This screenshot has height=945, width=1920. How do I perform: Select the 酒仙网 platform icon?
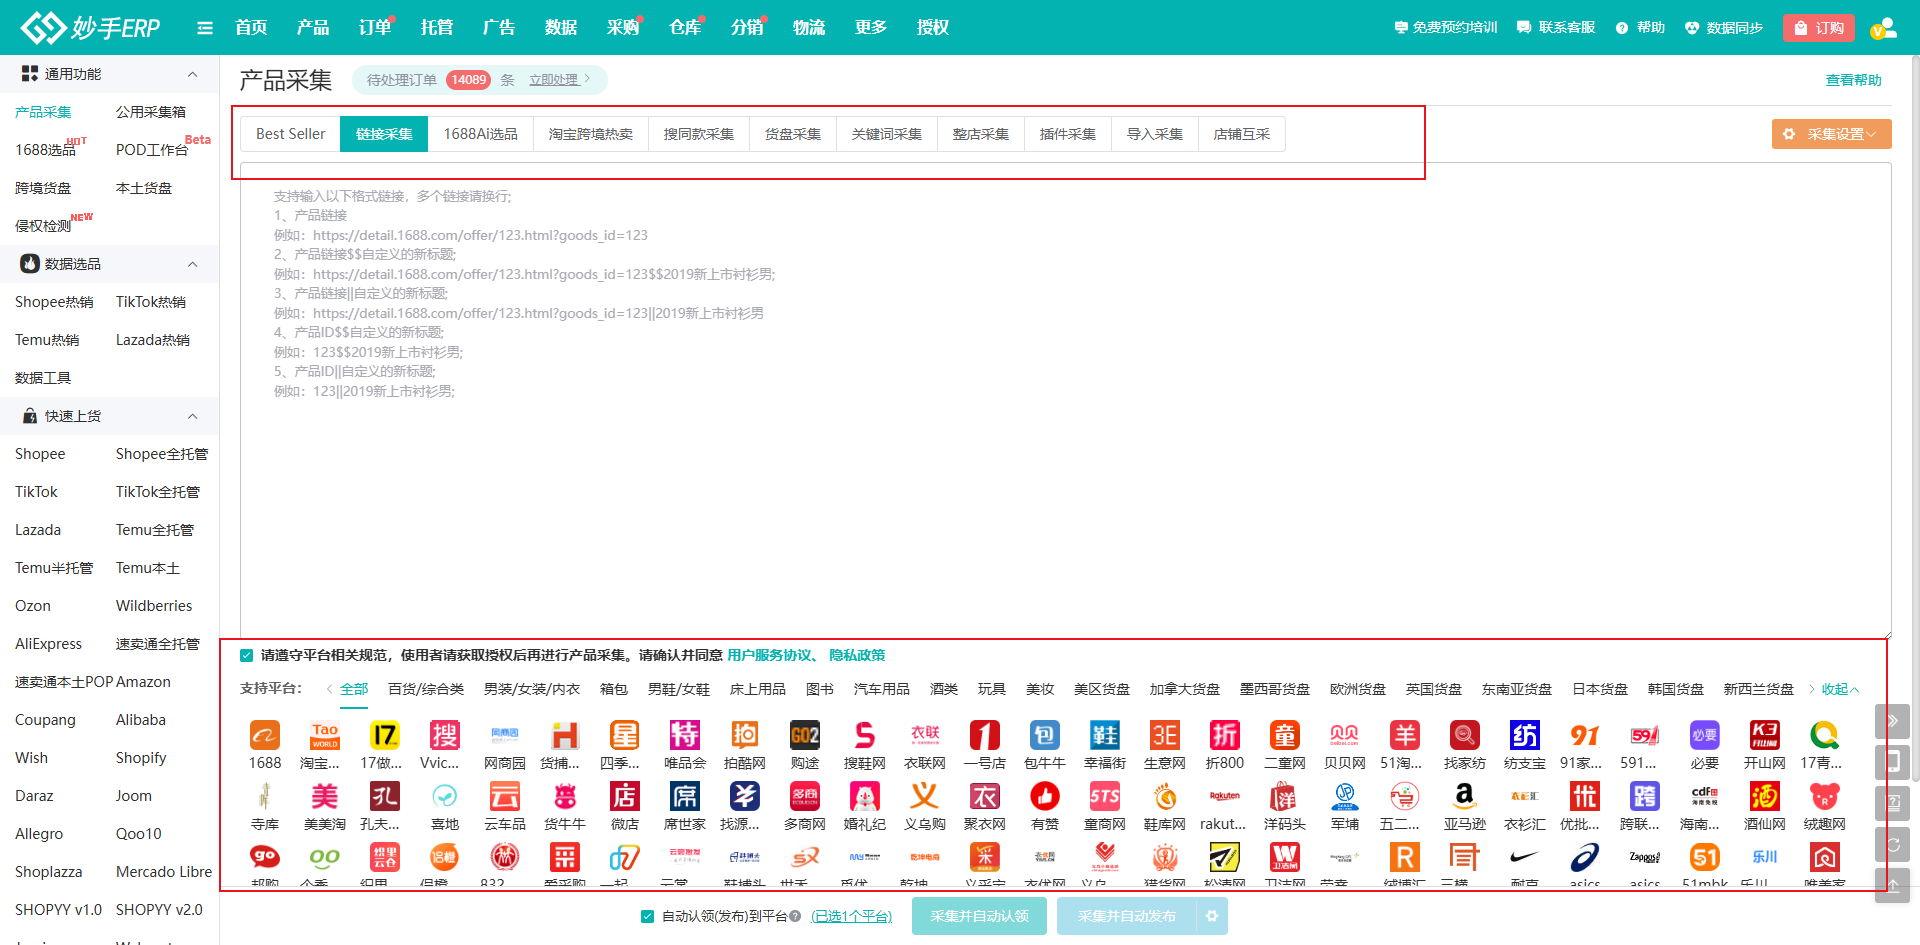click(1765, 797)
